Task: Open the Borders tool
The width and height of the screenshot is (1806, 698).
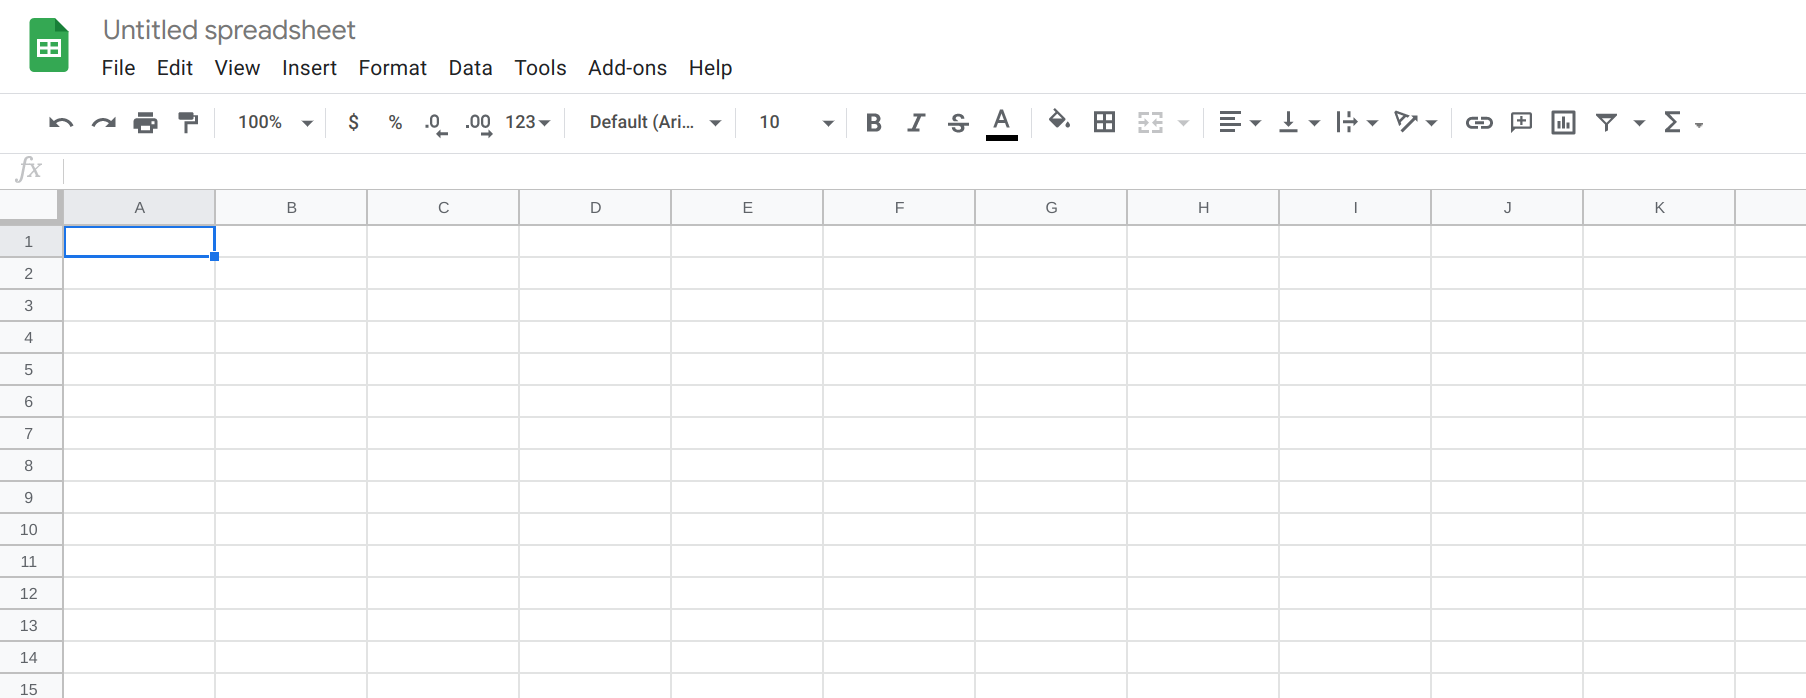Action: pos(1104,123)
